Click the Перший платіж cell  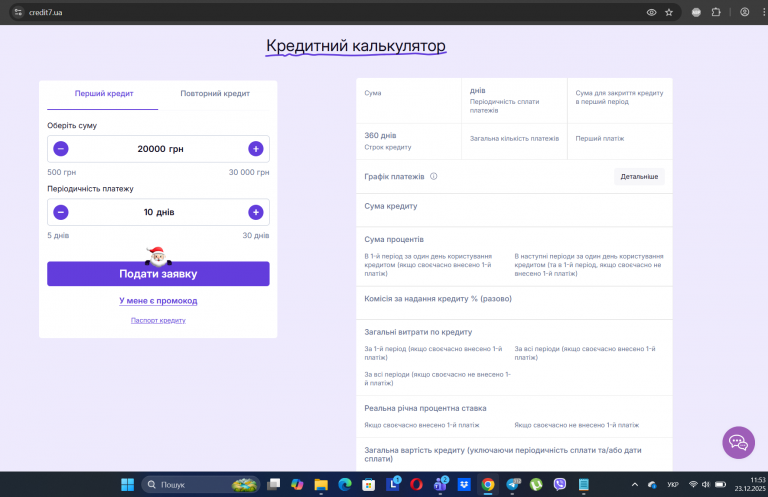click(x=620, y=141)
